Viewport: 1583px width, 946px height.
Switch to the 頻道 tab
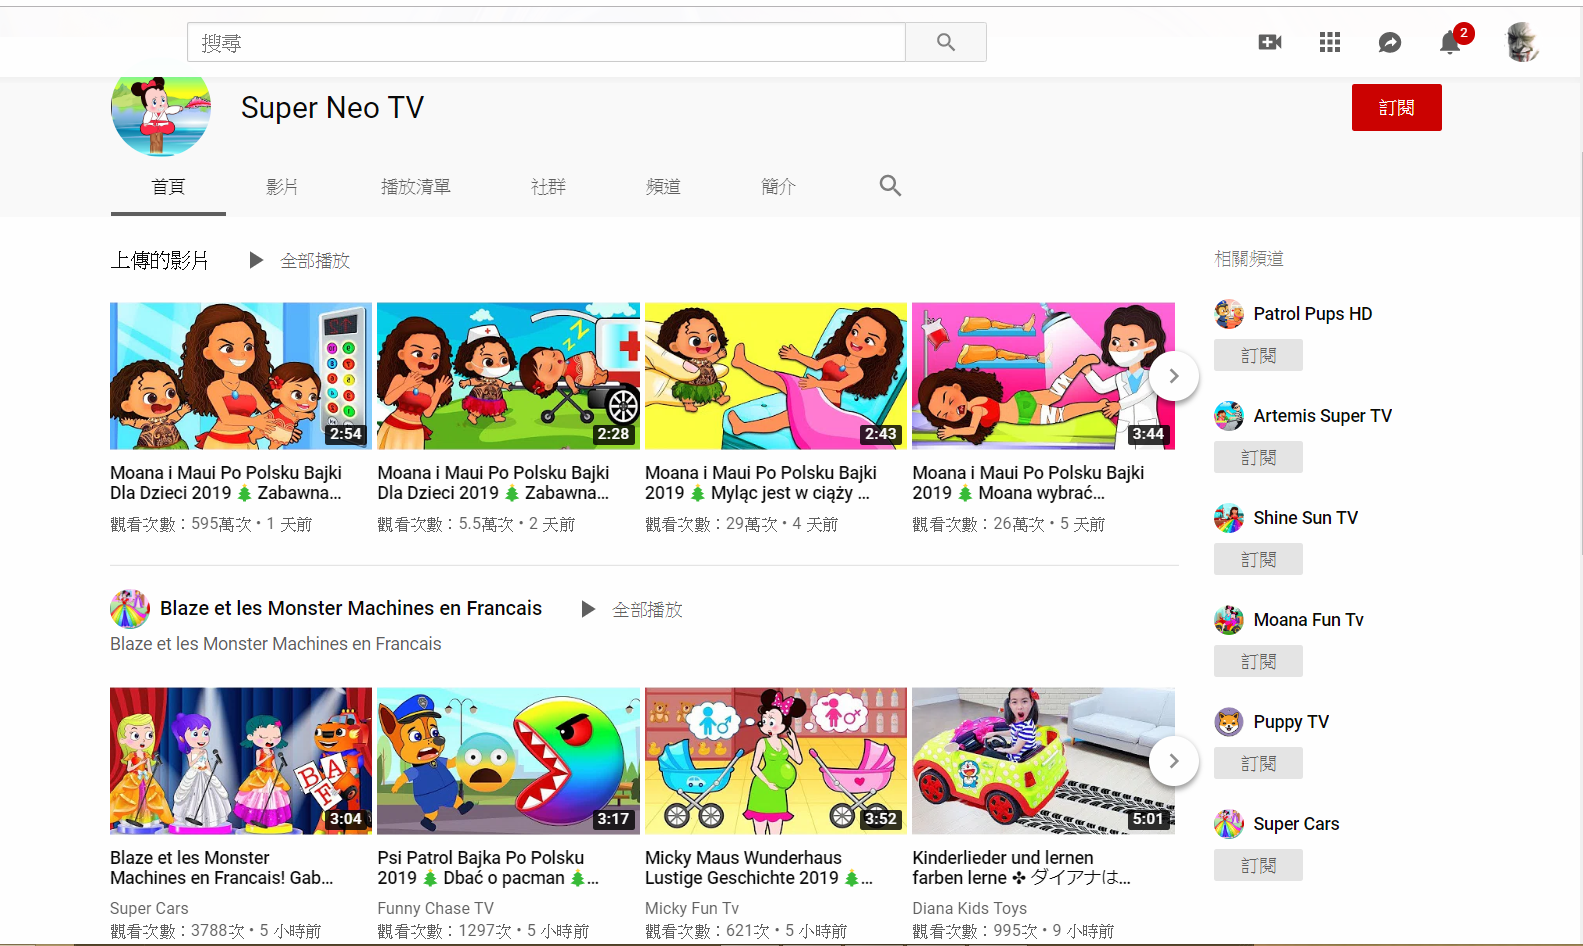click(x=663, y=186)
